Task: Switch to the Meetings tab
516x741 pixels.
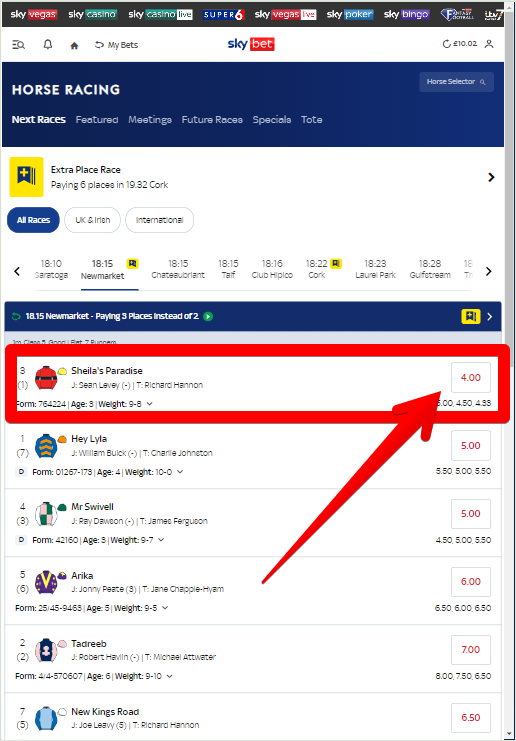Action: coord(150,120)
